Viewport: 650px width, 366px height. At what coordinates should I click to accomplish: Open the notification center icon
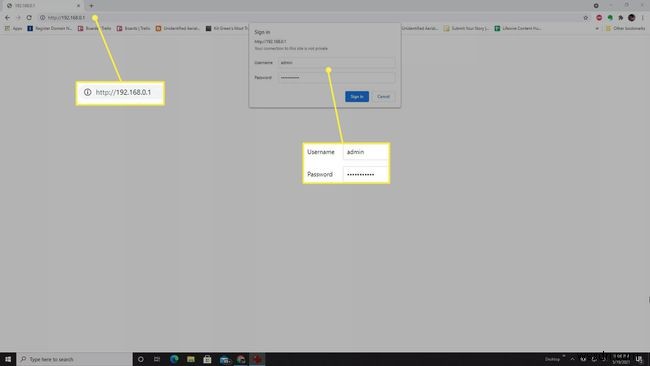pos(640,359)
